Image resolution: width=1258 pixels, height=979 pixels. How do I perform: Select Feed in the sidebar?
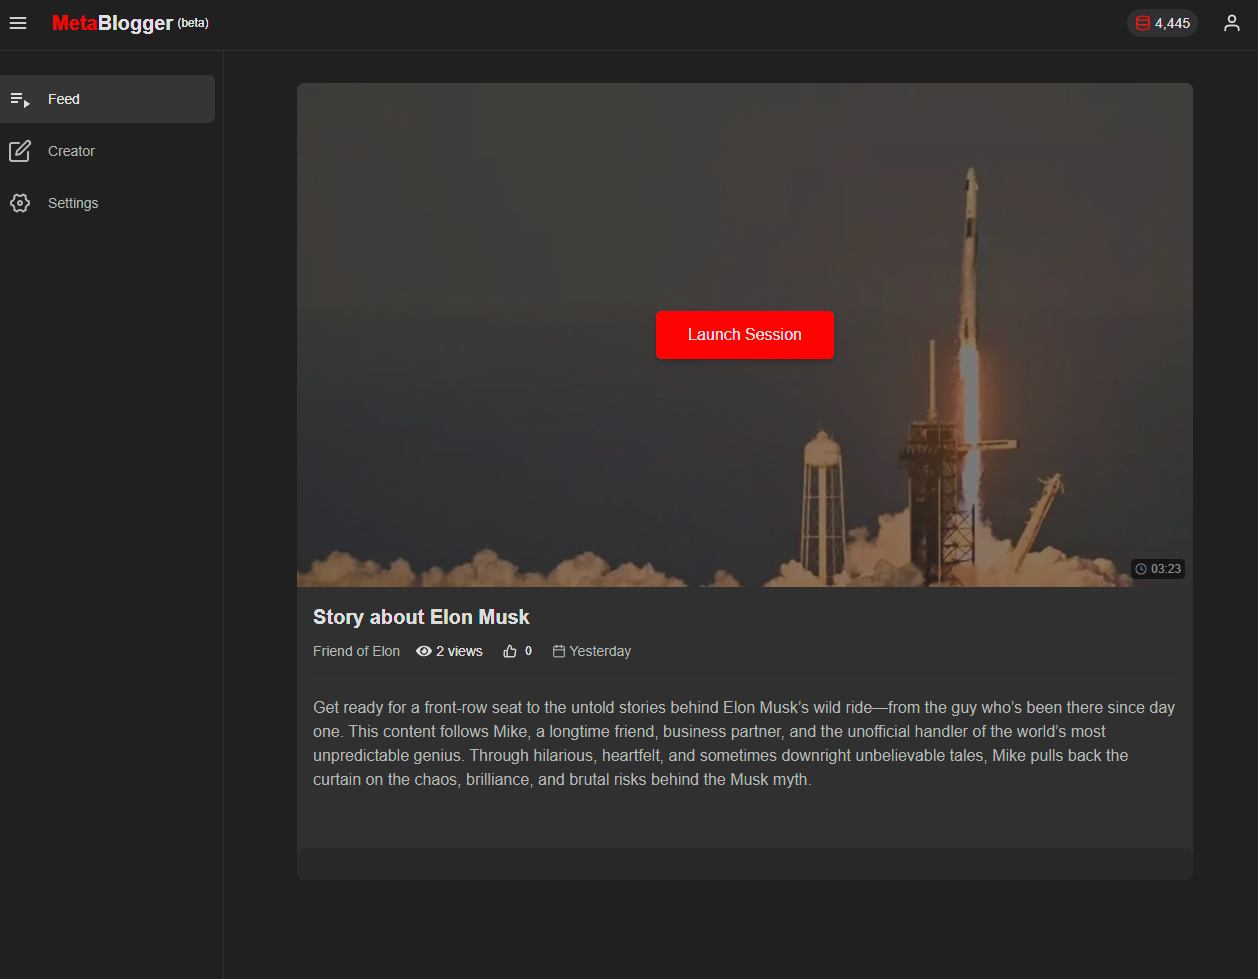(107, 99)
